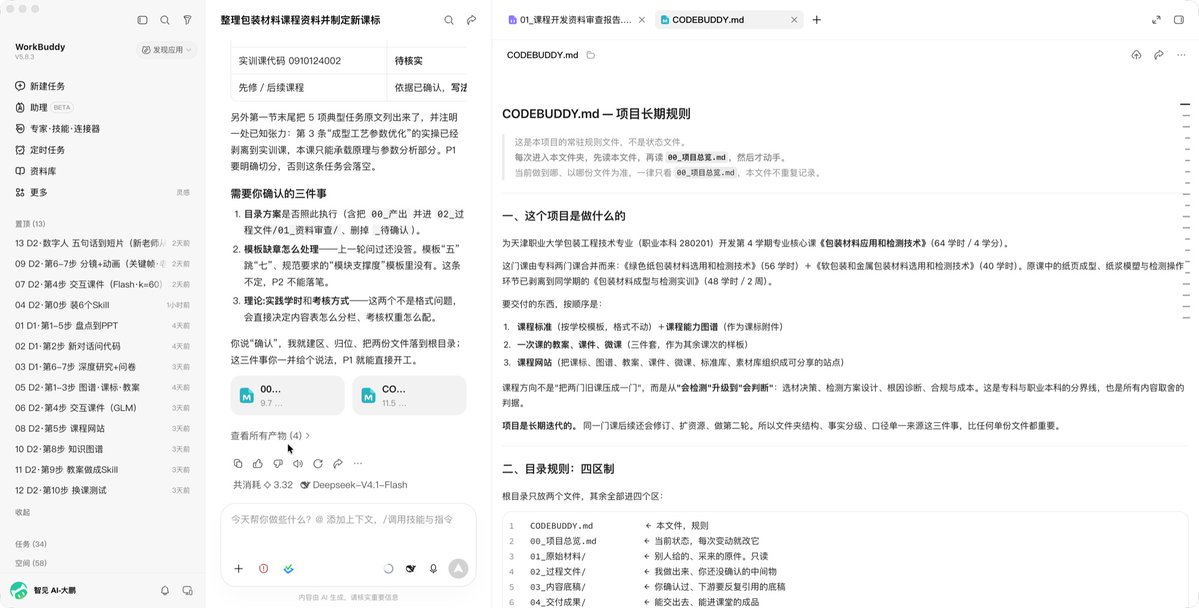Open task 02 D1·第2步 新对话问代码
Screen dimensions: 1199x608
[102, 346]
